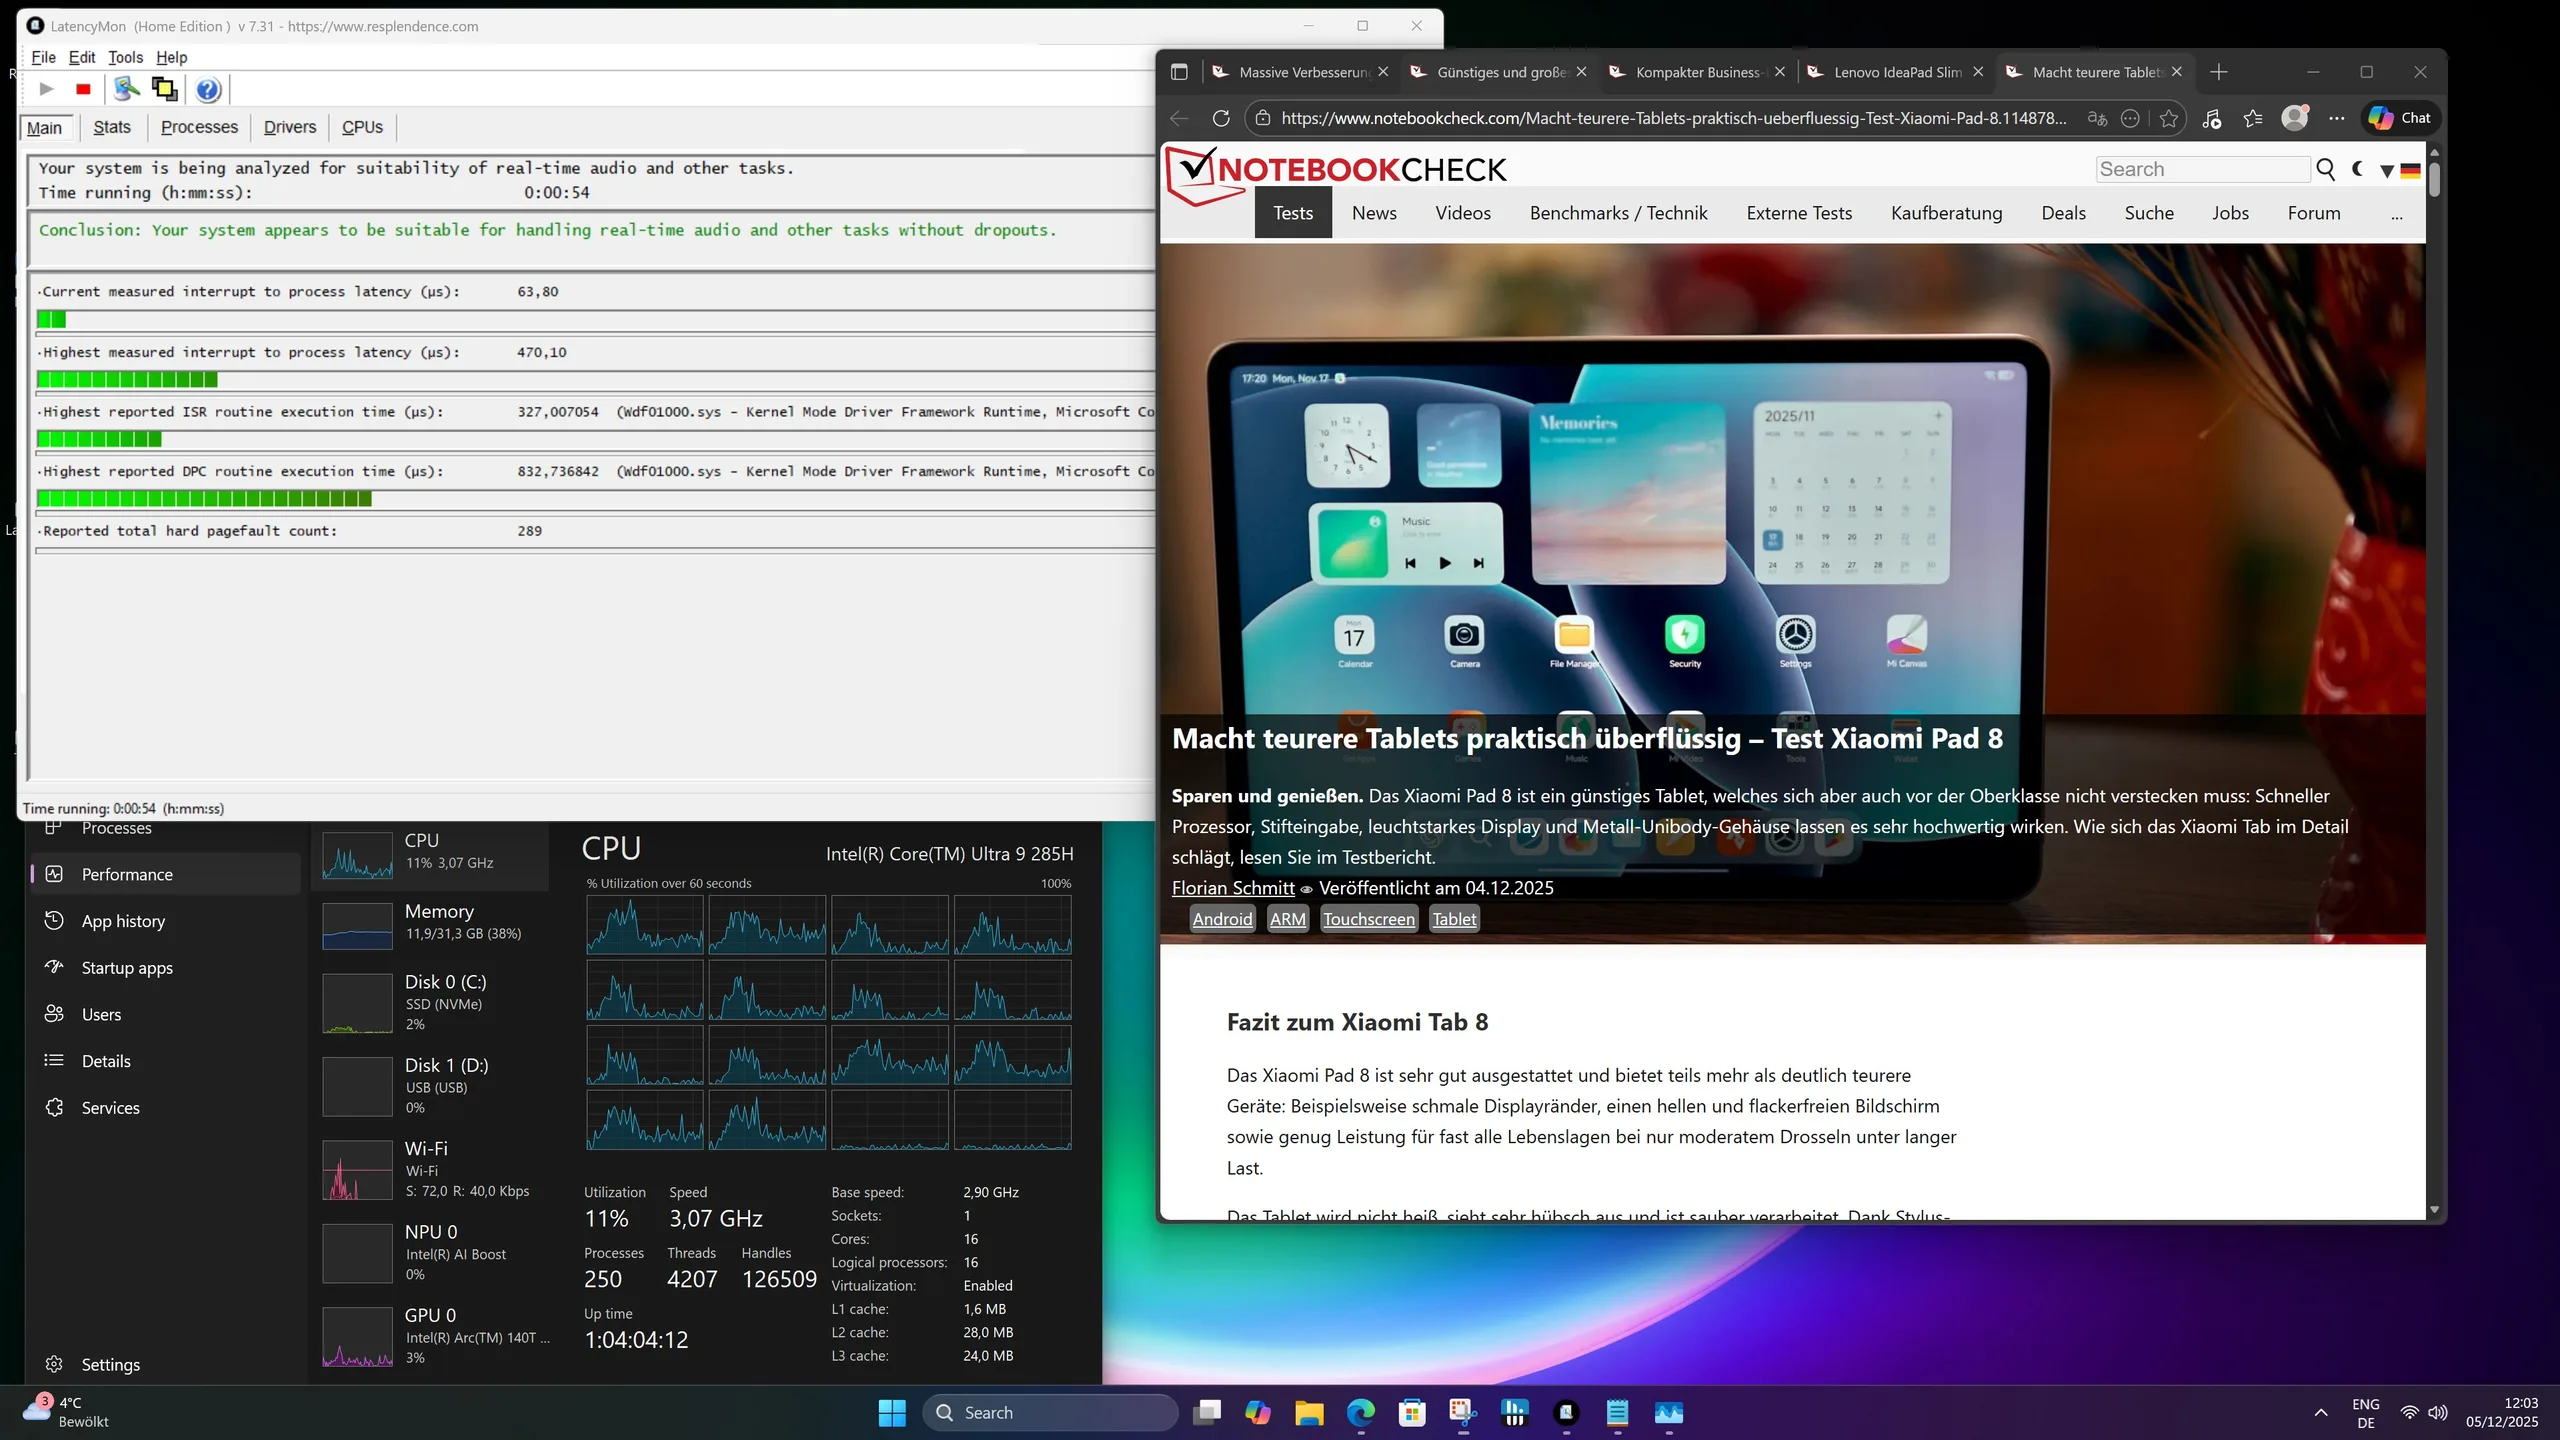Stop the LatencyMon monitor with red square
This screenshot has height=1440, width=2560.
pyautogui.click(x=83, y=89)
